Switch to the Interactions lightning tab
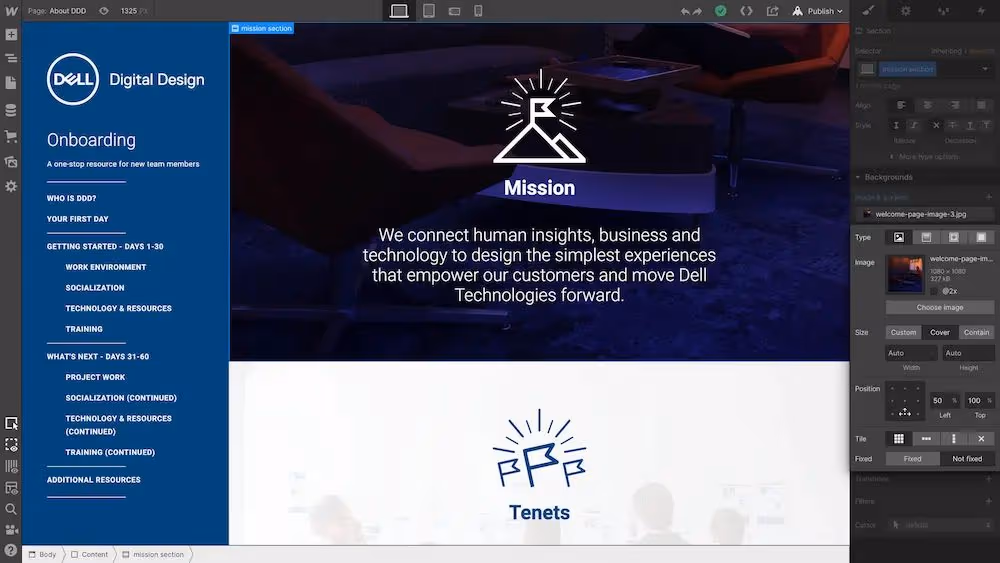The width and height of the screenshot is (1000, 563). [981, 11]
